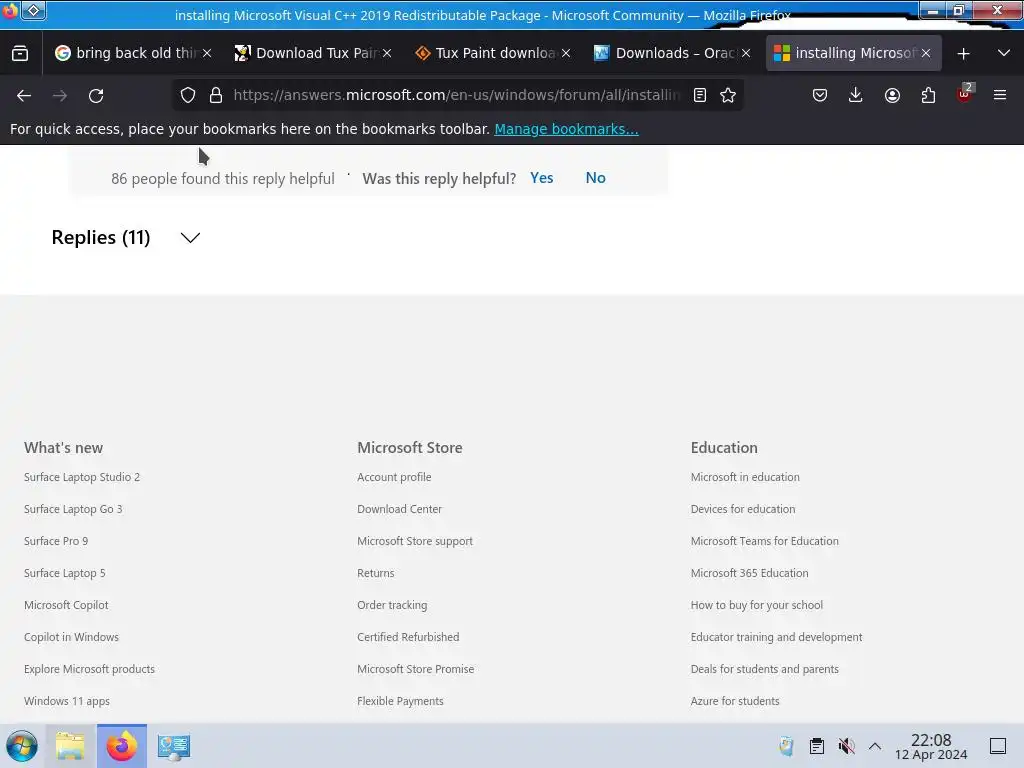
Task: Open the Firefox downloads panel
Action: coord(856,95)
